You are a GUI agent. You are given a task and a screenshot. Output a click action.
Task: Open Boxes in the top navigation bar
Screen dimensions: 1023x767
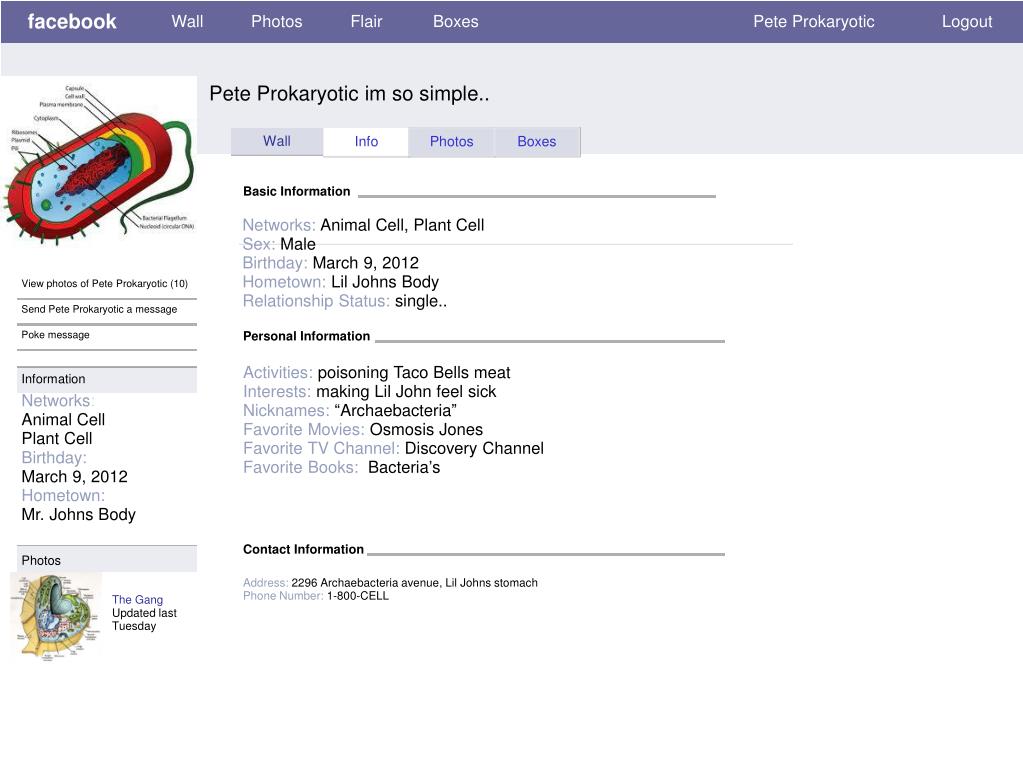pyautogui.click(x=455, y=22)
